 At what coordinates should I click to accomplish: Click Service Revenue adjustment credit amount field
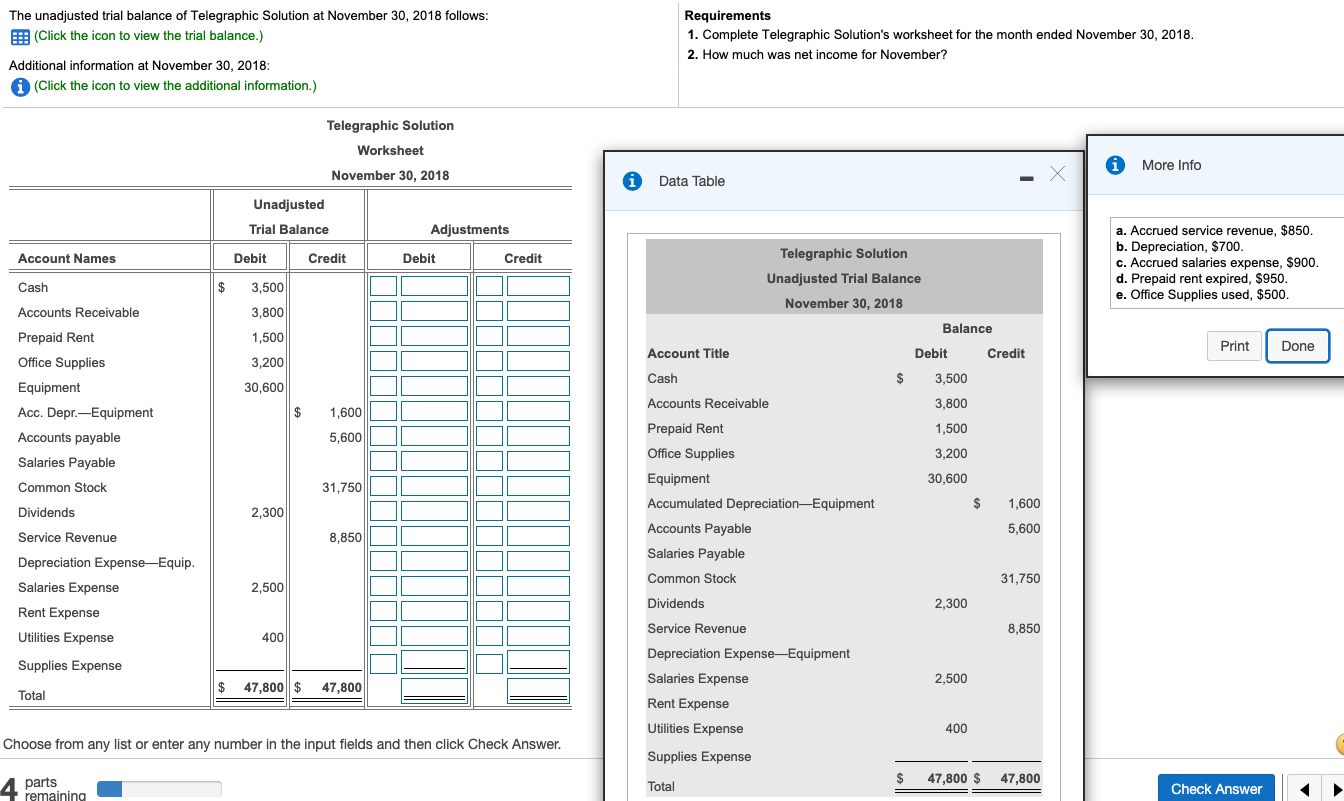pos(538,537)
